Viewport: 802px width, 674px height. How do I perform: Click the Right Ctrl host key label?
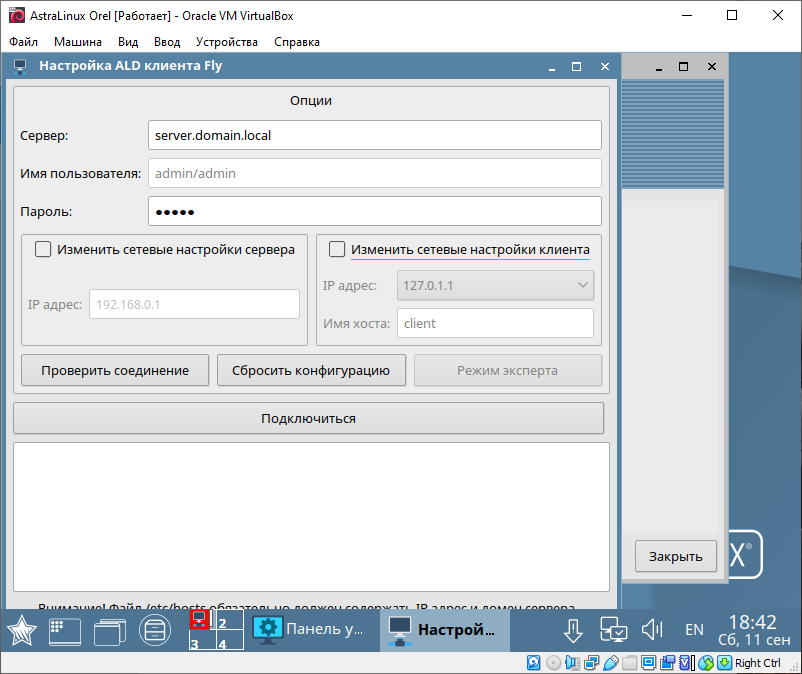tap(758, 663)
